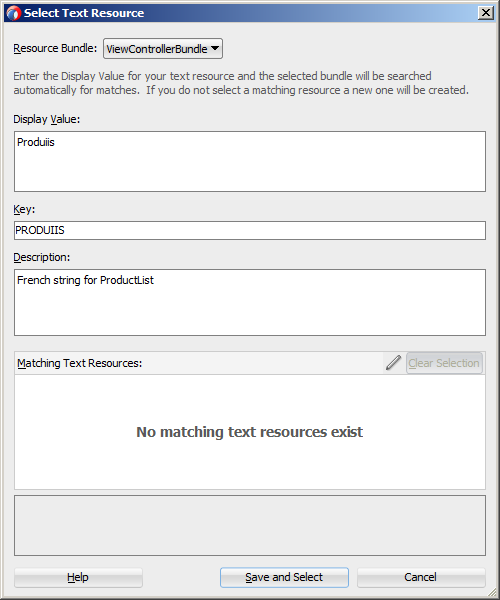500x600 pixels.
Task: Click the Clear Selection button
Action: click(444, 363)
